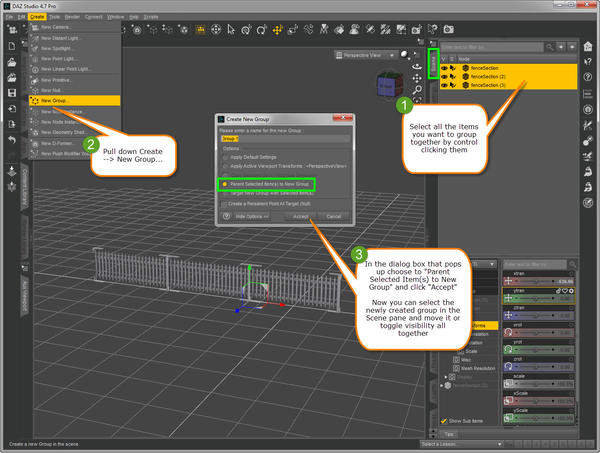
Task: Click the search magnifier in Scene pane
Action: tap(549, 47)
